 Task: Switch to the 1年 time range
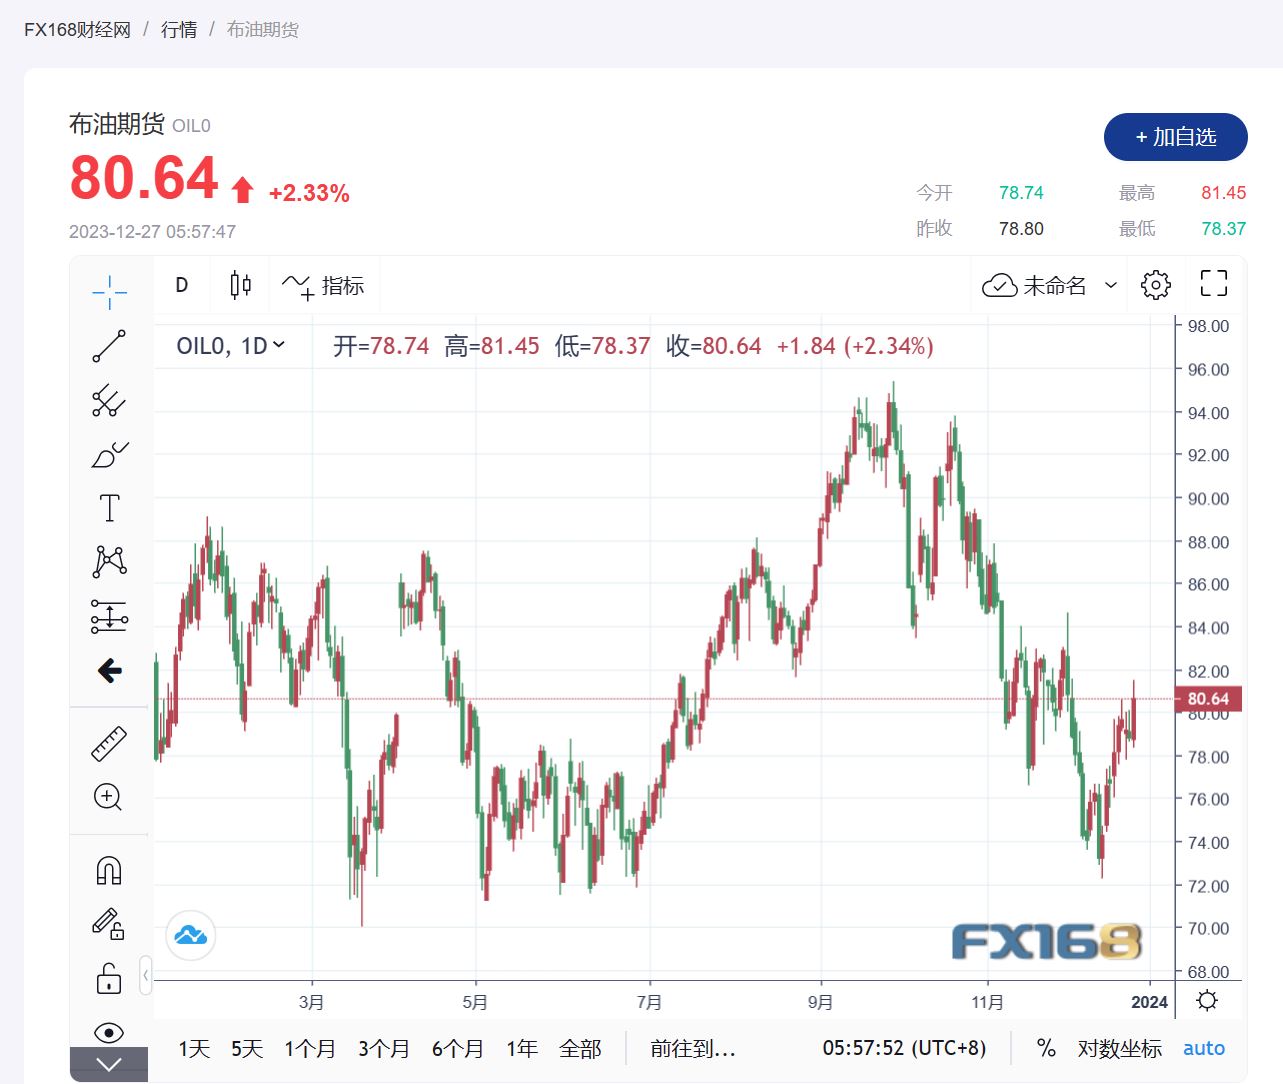point(522,1048)
